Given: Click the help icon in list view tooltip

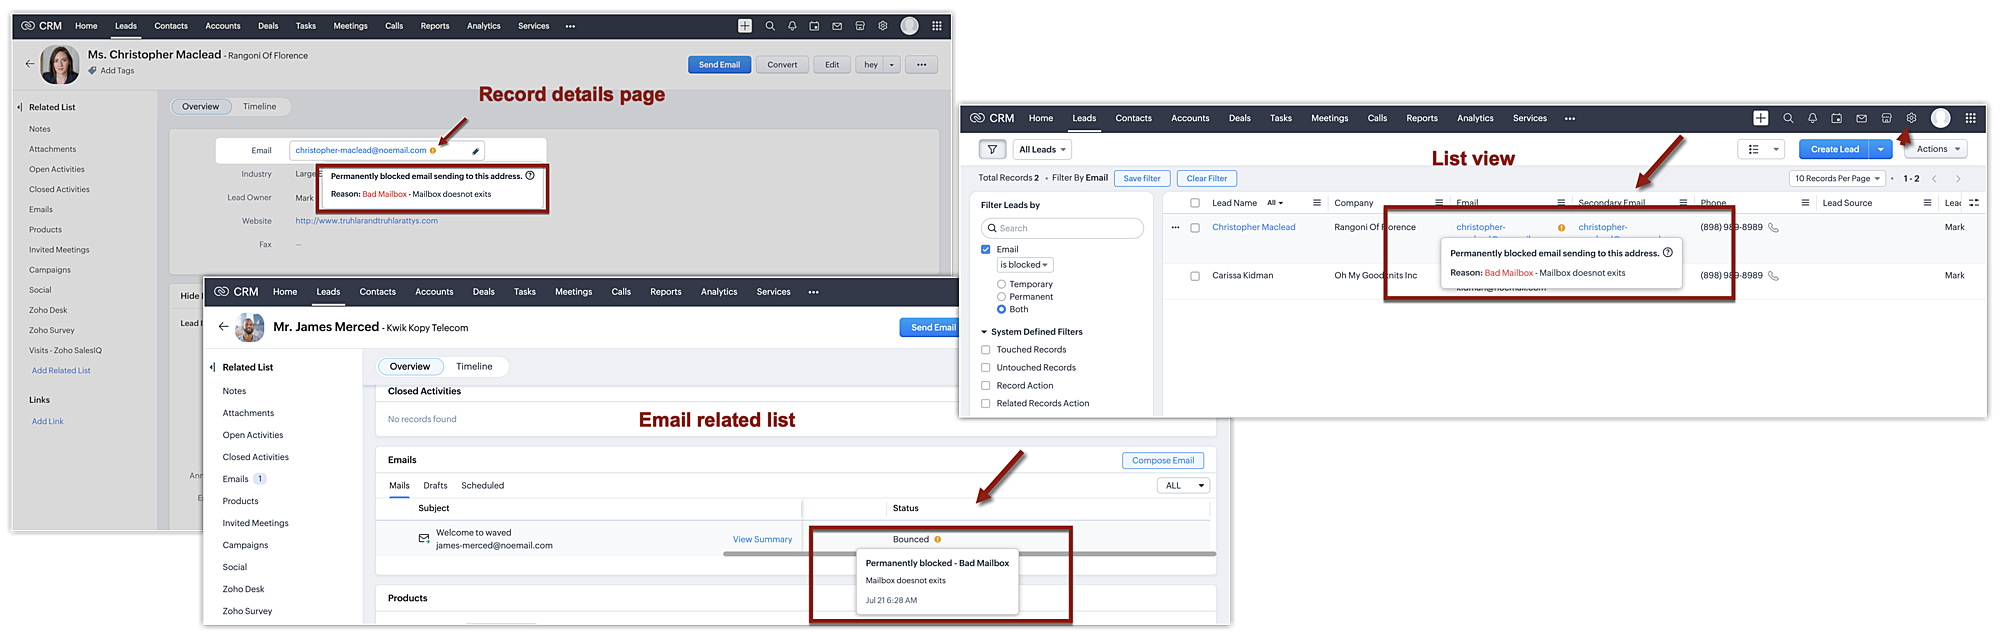Looking at the screenshot, I should point(1668,253).
